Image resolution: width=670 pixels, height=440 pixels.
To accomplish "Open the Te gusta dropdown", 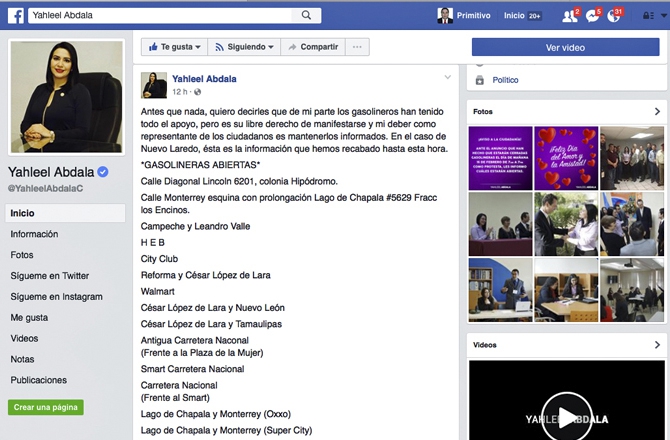I will [175, 47].
